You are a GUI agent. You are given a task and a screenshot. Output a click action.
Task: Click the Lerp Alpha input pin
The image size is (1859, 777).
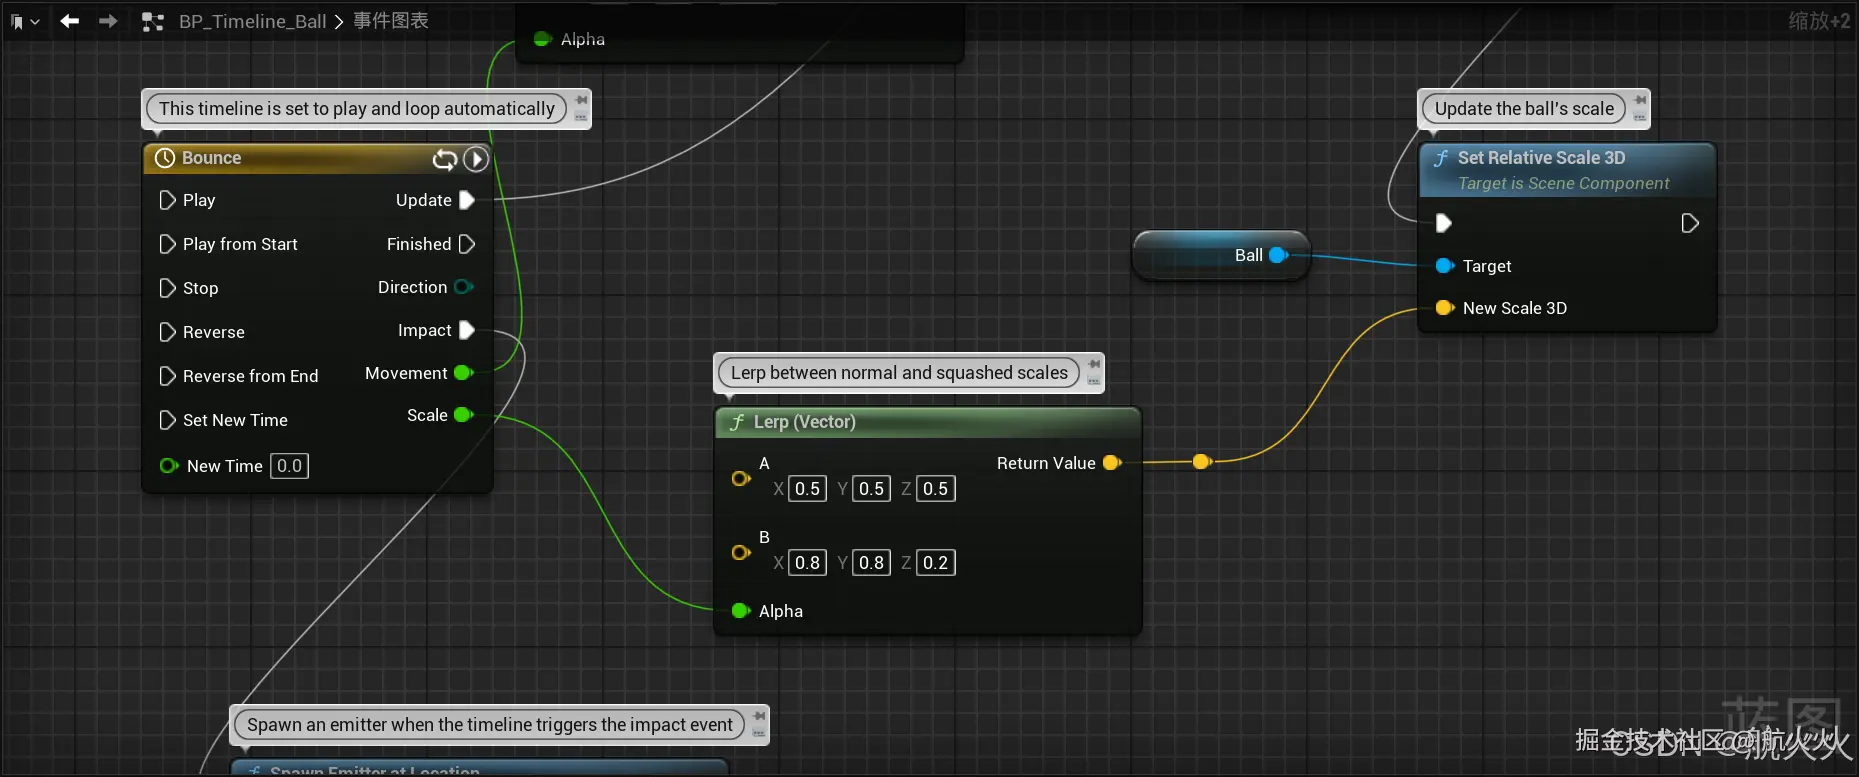pos(741,611)
